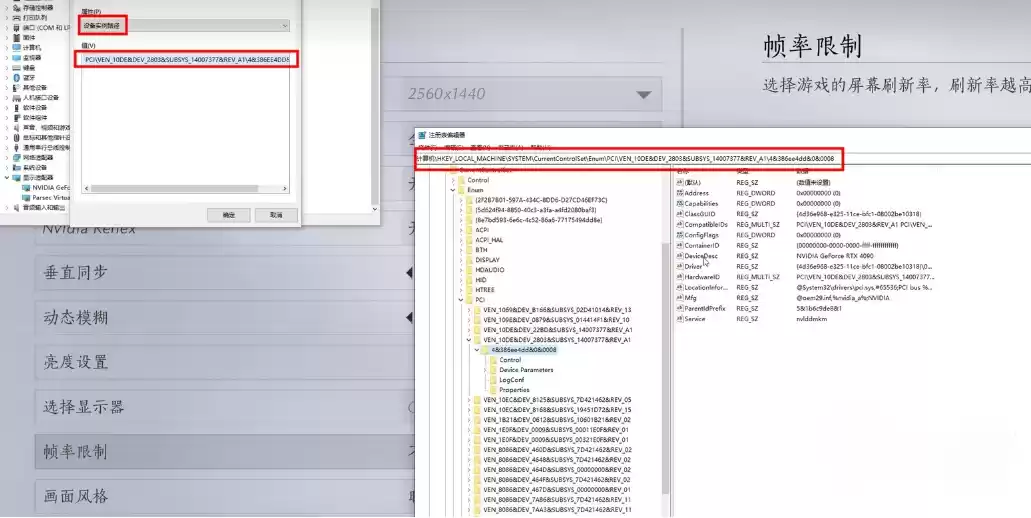Click the NVIDIA GeForce display adapter icon
The image size is (1031, 518).
[26, 187]
